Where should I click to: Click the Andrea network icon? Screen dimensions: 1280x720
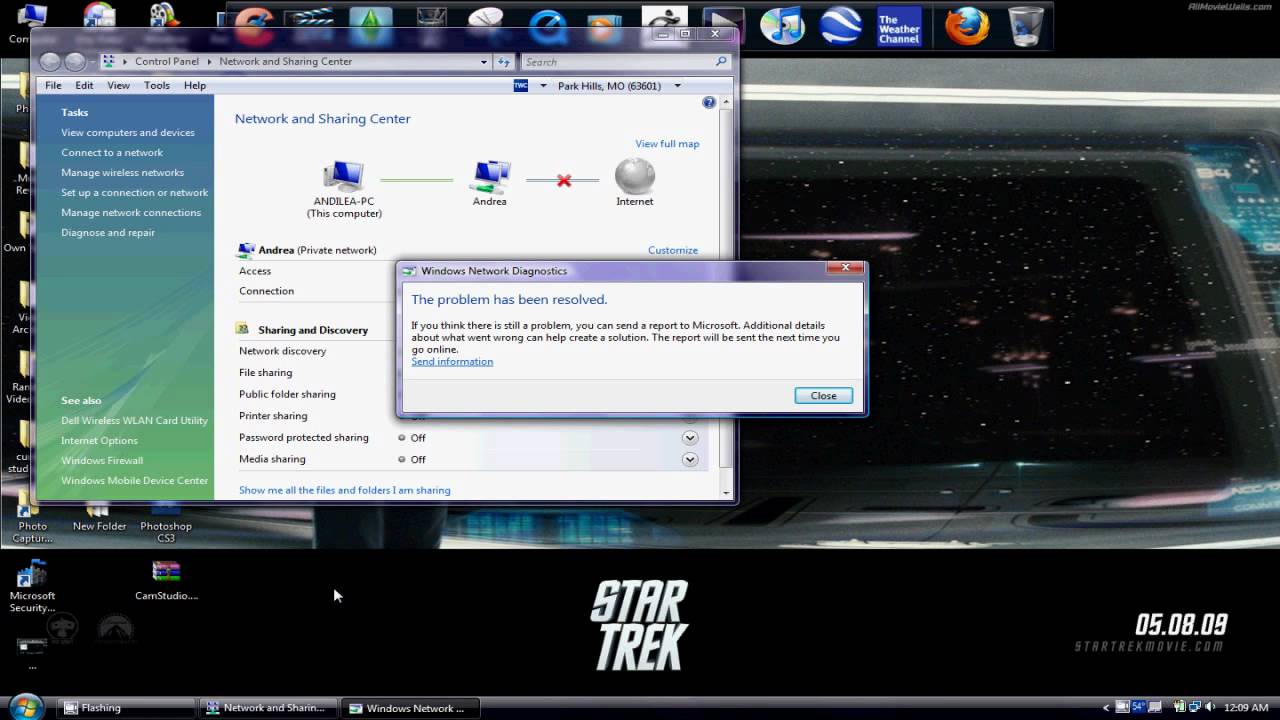(490, 176)
